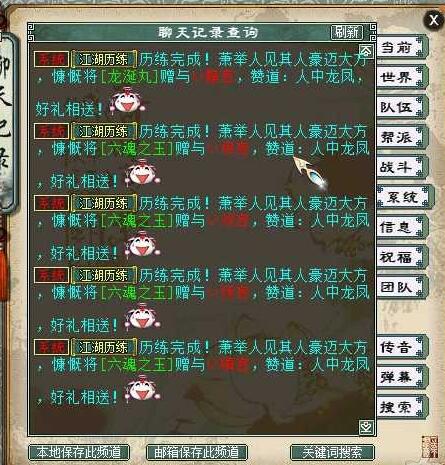Click the laughing emoji in the last message

(x=143, y=389)
